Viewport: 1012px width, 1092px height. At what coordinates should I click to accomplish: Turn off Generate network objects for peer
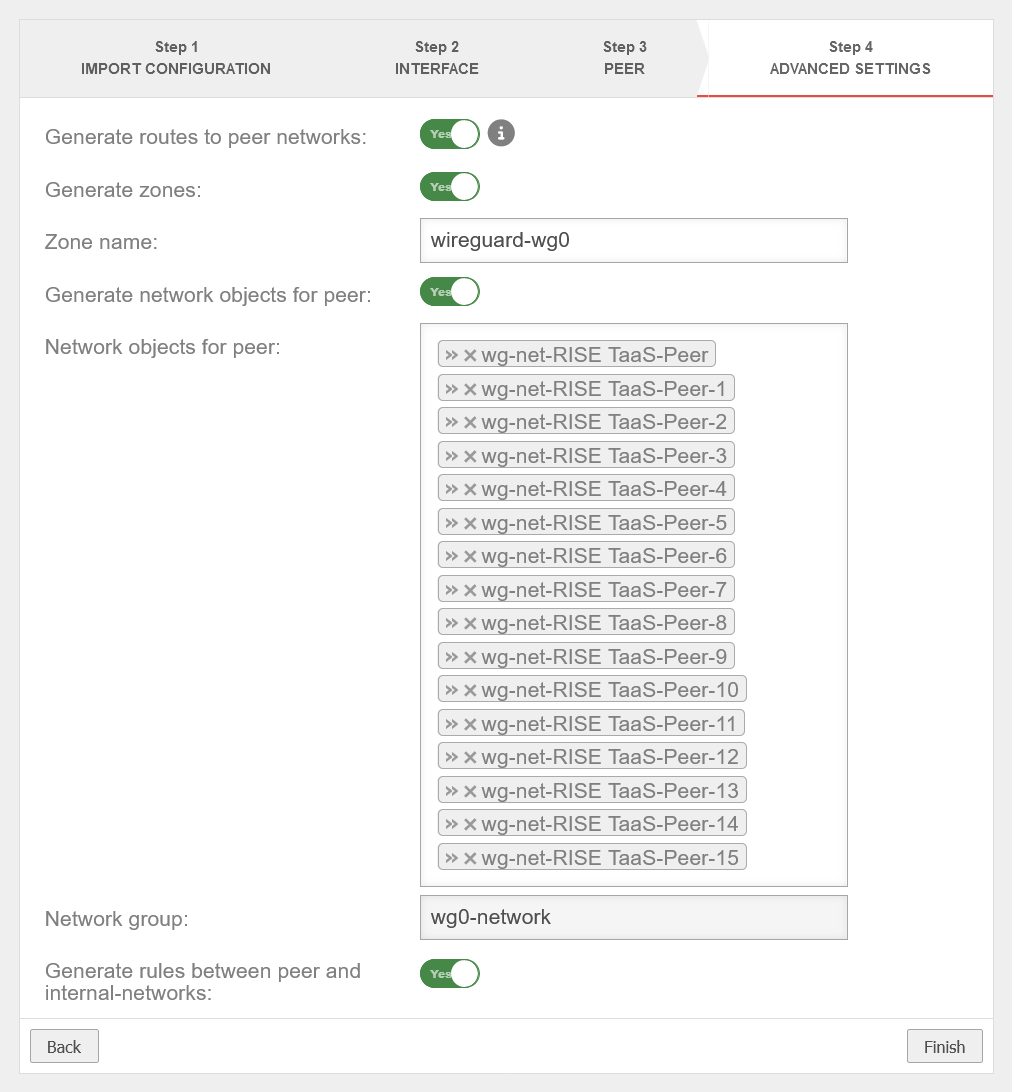[x=450, y=292]
